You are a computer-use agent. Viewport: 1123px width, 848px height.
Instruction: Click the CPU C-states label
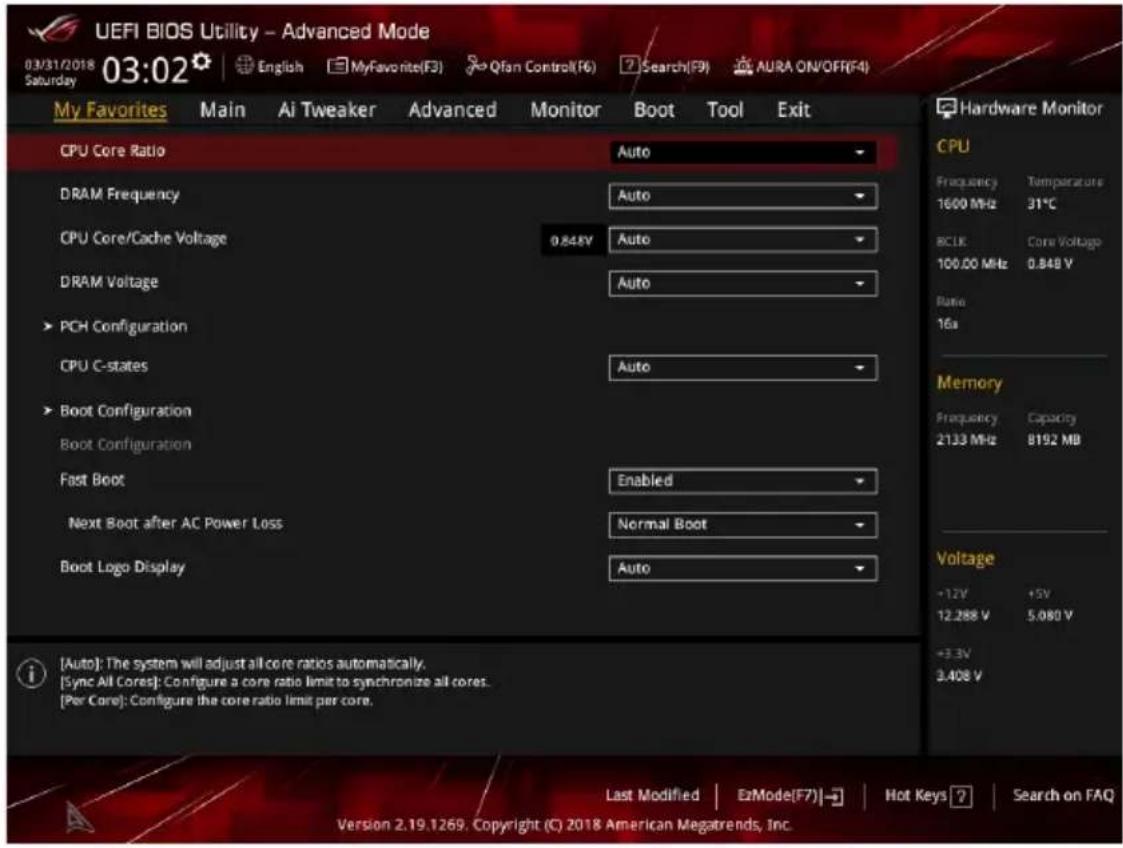point(104,366)
